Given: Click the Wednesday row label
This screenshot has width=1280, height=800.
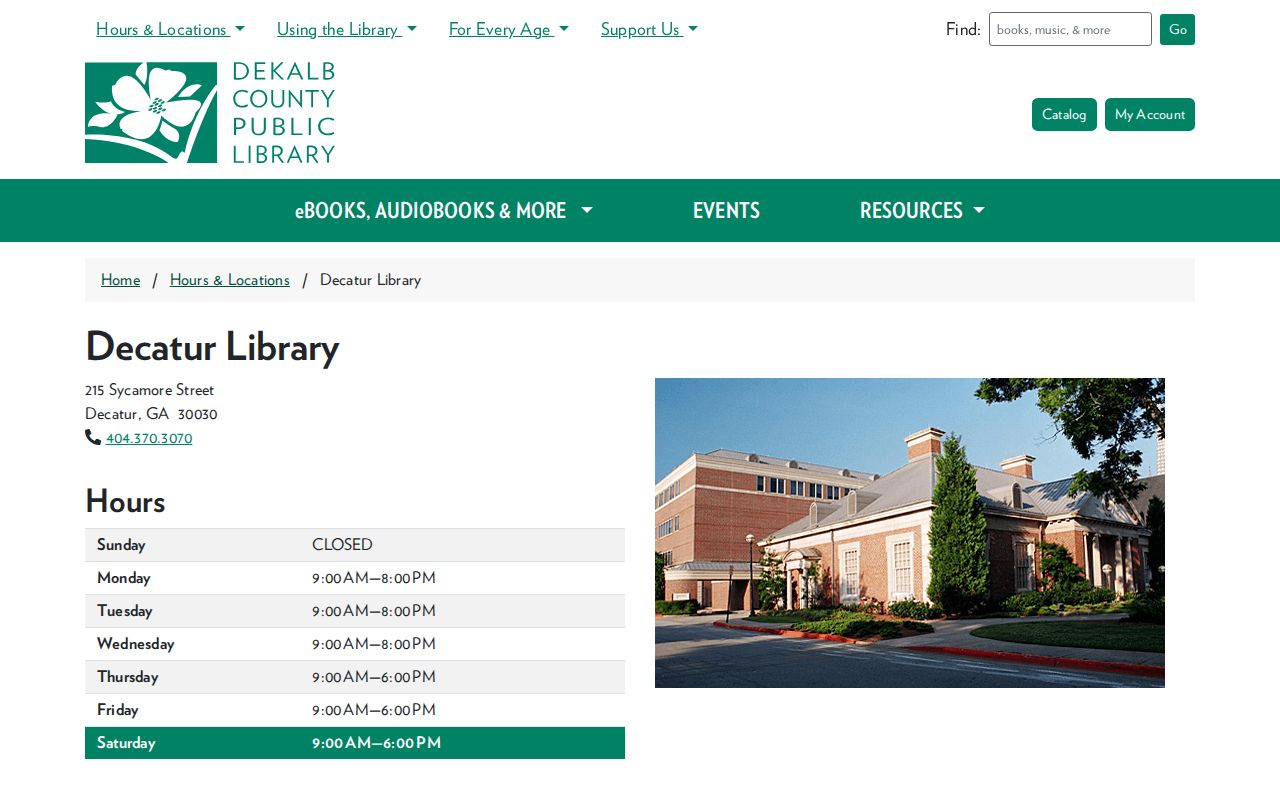Looking at the screenshot, I should (136, 644).
